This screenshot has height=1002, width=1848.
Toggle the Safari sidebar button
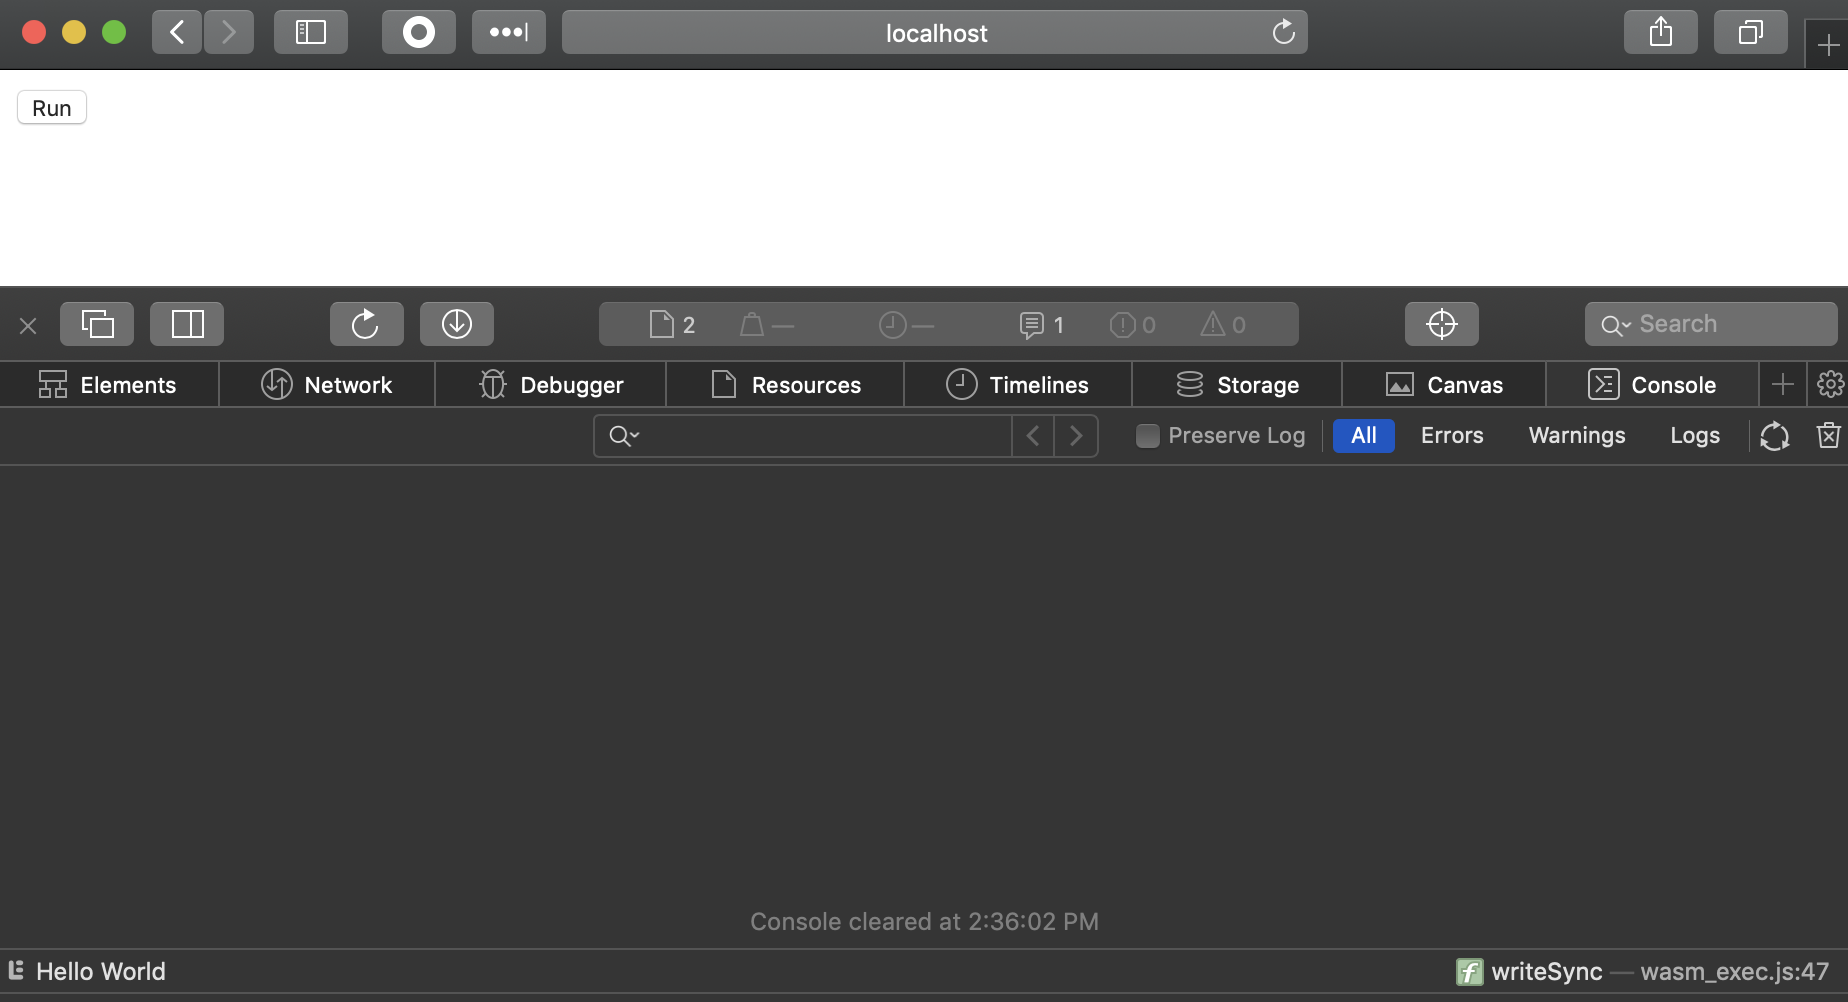pyautogui.click(x=311, y=32)
